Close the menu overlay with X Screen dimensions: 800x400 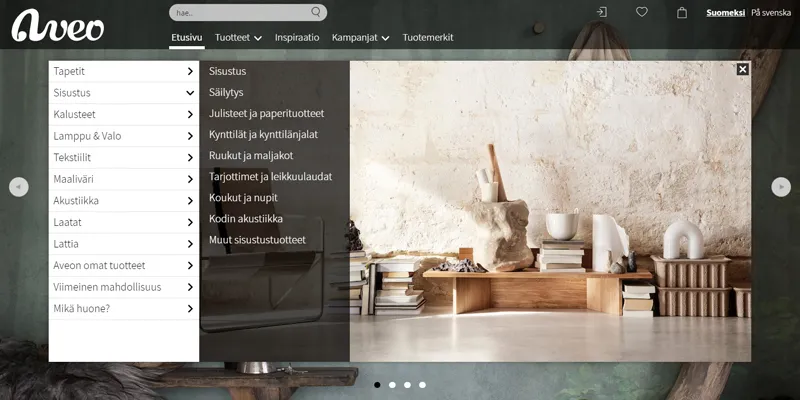(742, 69)
